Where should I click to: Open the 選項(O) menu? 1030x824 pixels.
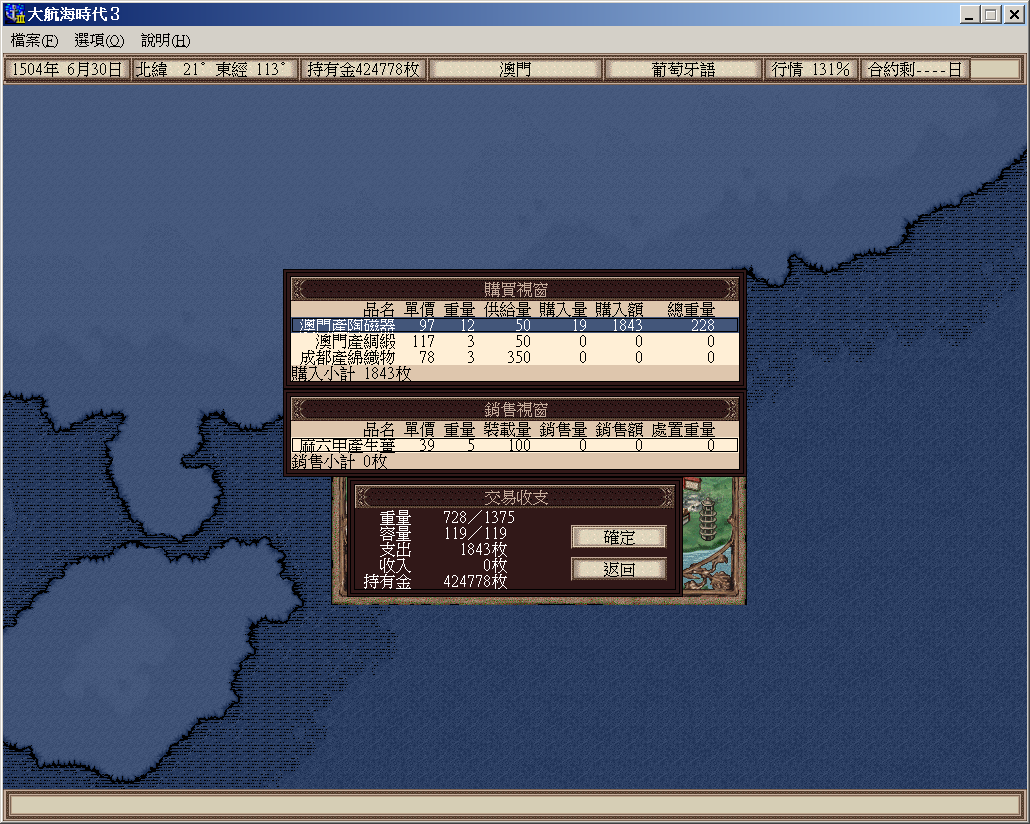coord(99,41)
